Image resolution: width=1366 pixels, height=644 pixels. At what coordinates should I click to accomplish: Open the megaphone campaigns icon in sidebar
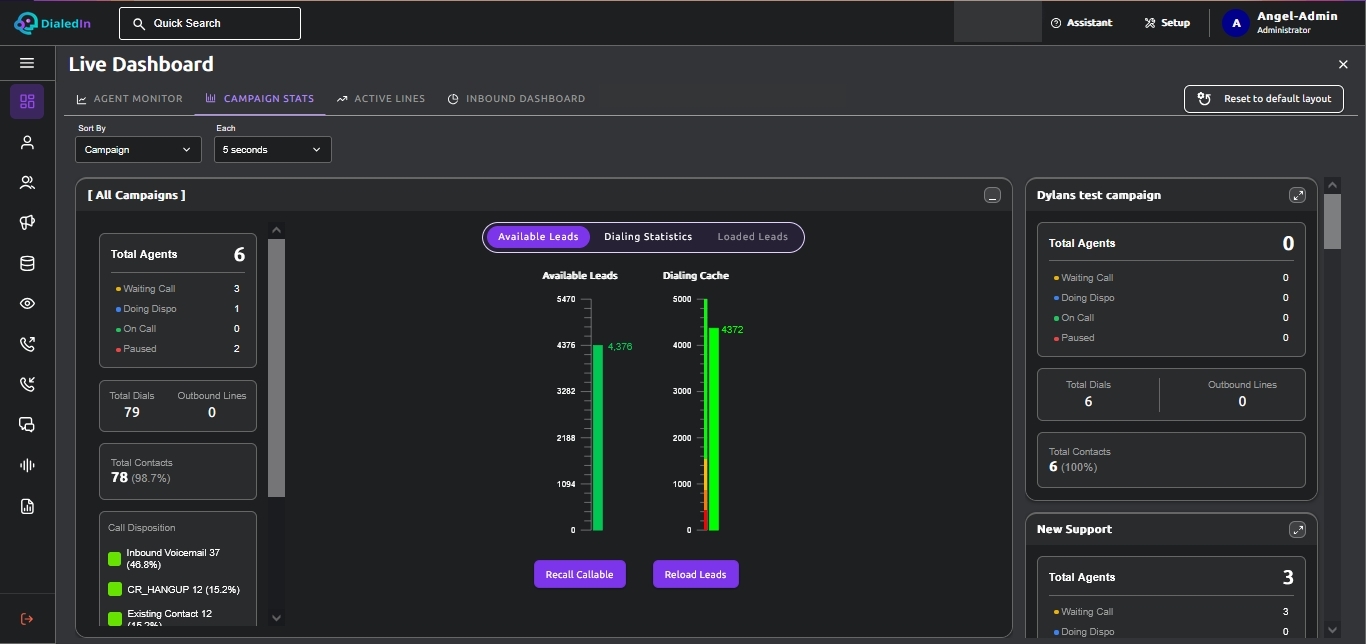click(x=27, y=223)
